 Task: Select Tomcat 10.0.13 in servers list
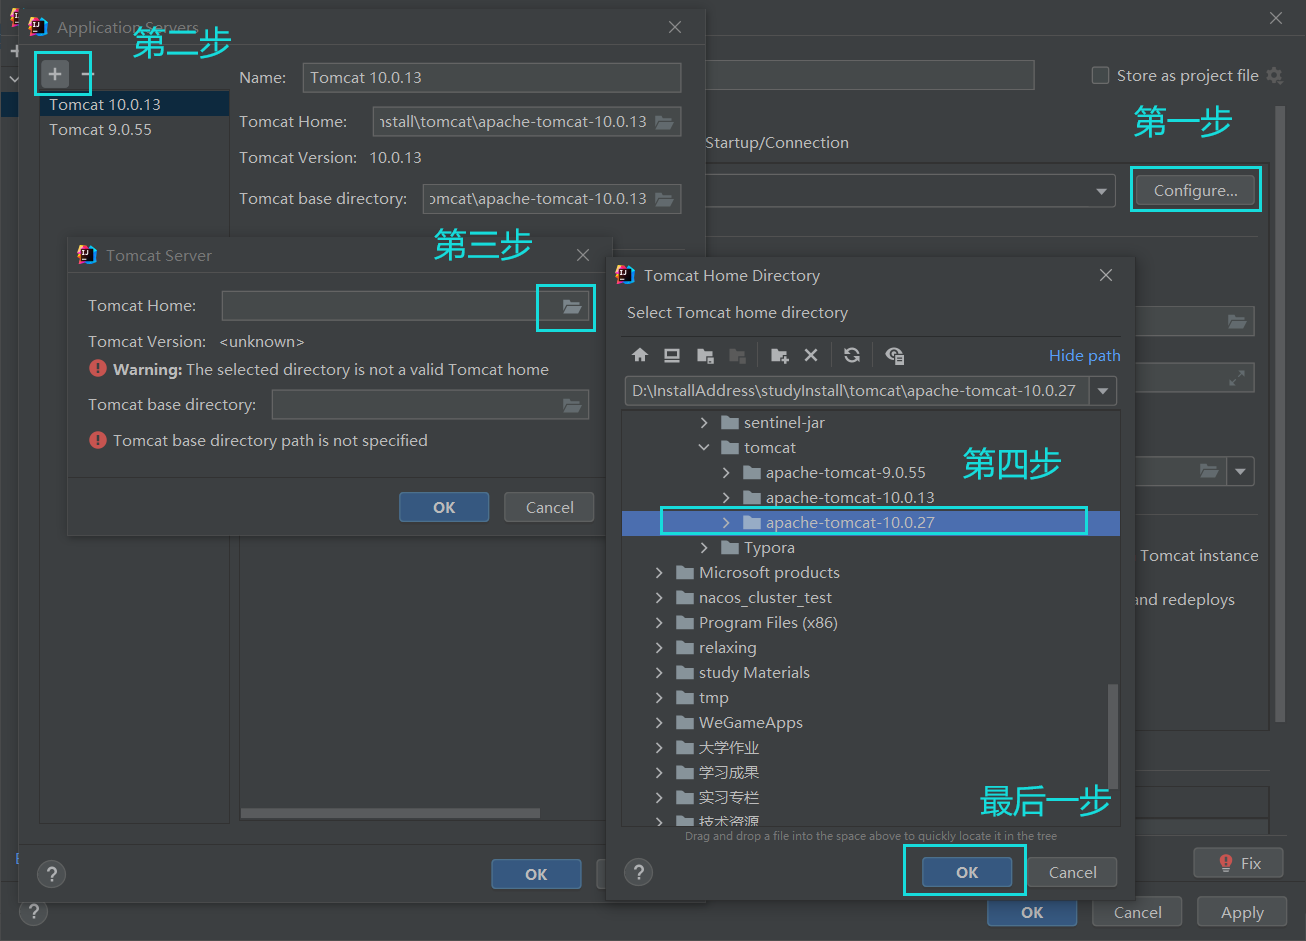click(134, 104)
